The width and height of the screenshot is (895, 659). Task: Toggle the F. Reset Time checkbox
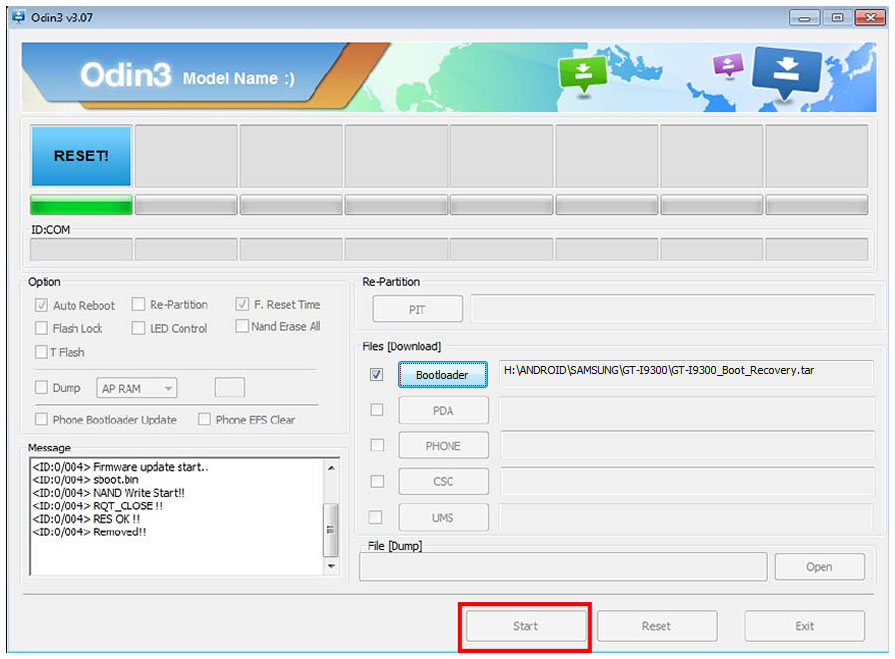[x=242, y=304]
